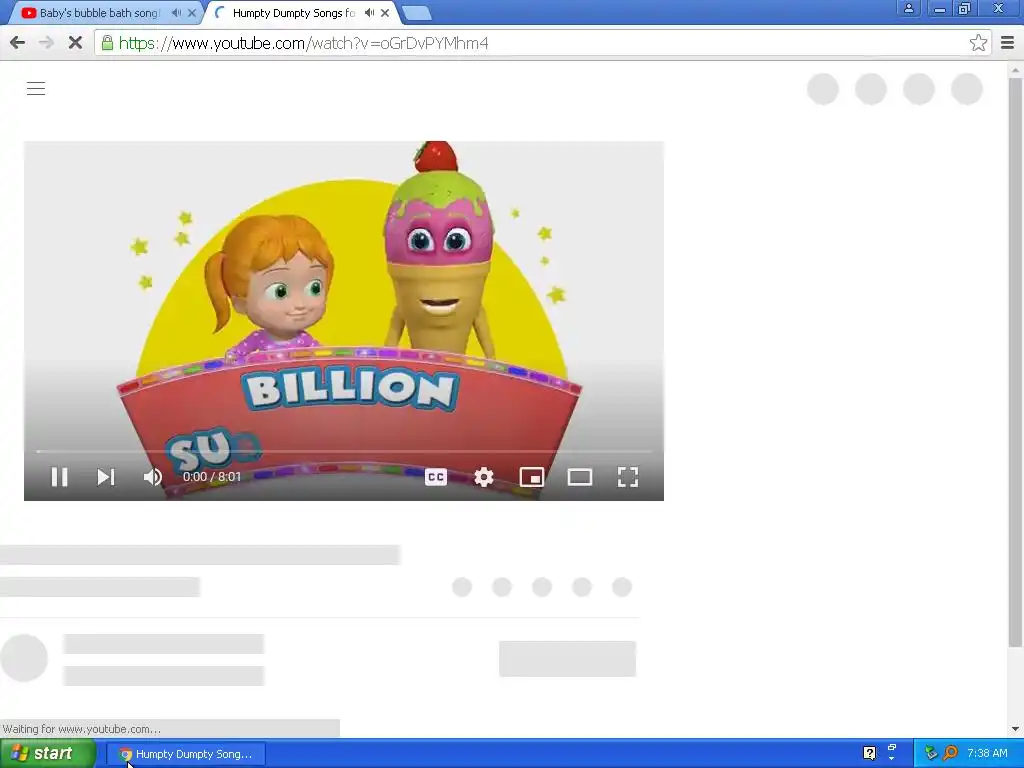1024x768 pixels.
Task: Open a new browser tab
Action: (x=416, y=13)
